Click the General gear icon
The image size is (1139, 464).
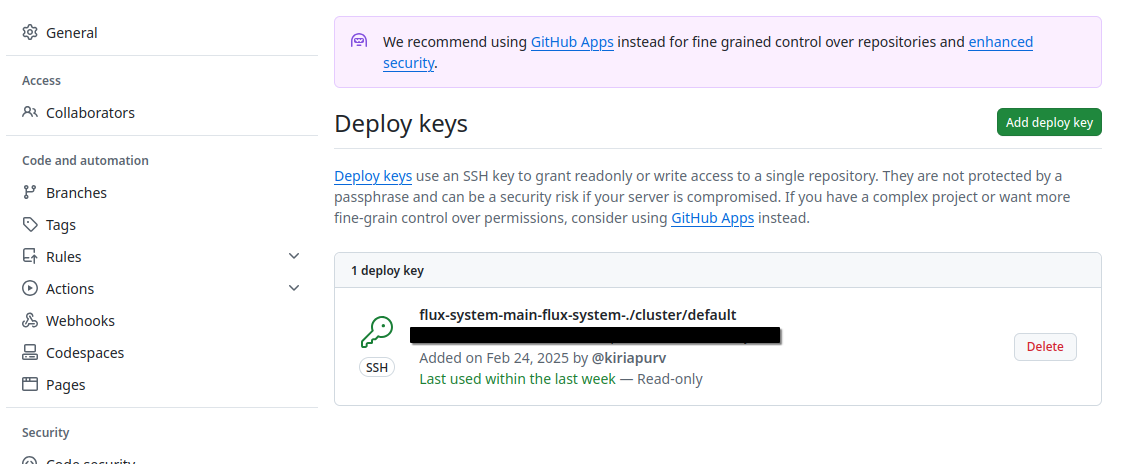(x=30, y=33)
